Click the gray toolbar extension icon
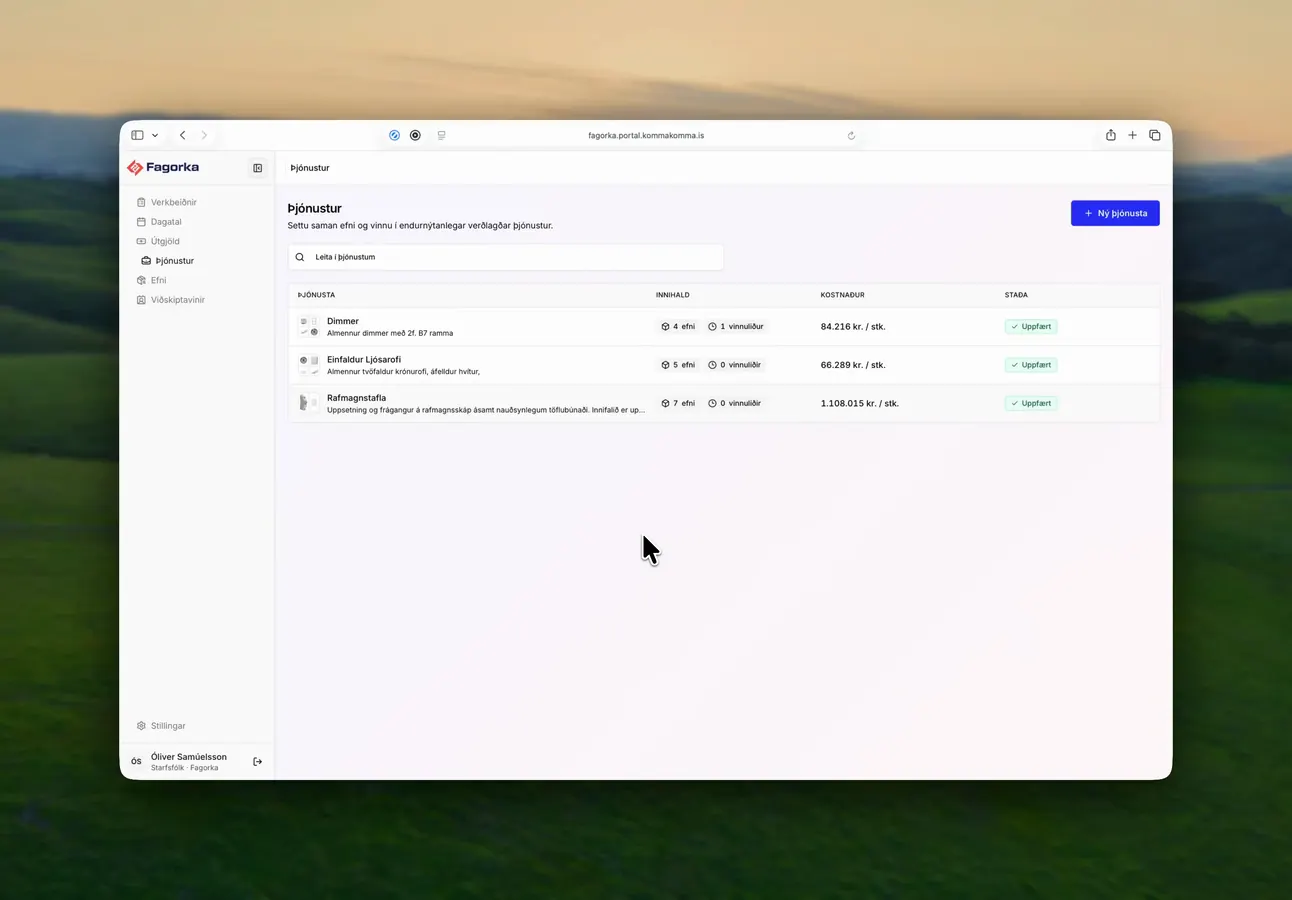This screenshot has width=1292, height=900. coord(441,135)
